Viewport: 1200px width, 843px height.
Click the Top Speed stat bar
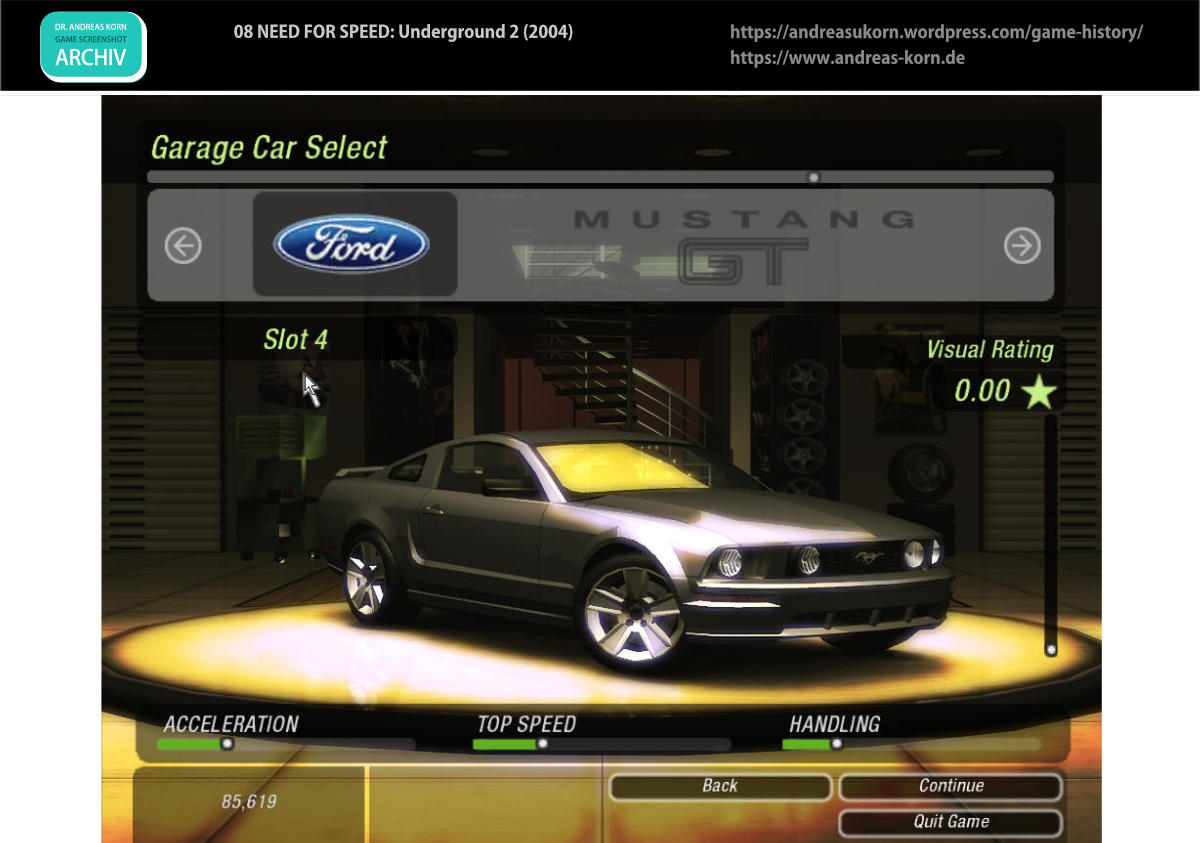(602, 744)
